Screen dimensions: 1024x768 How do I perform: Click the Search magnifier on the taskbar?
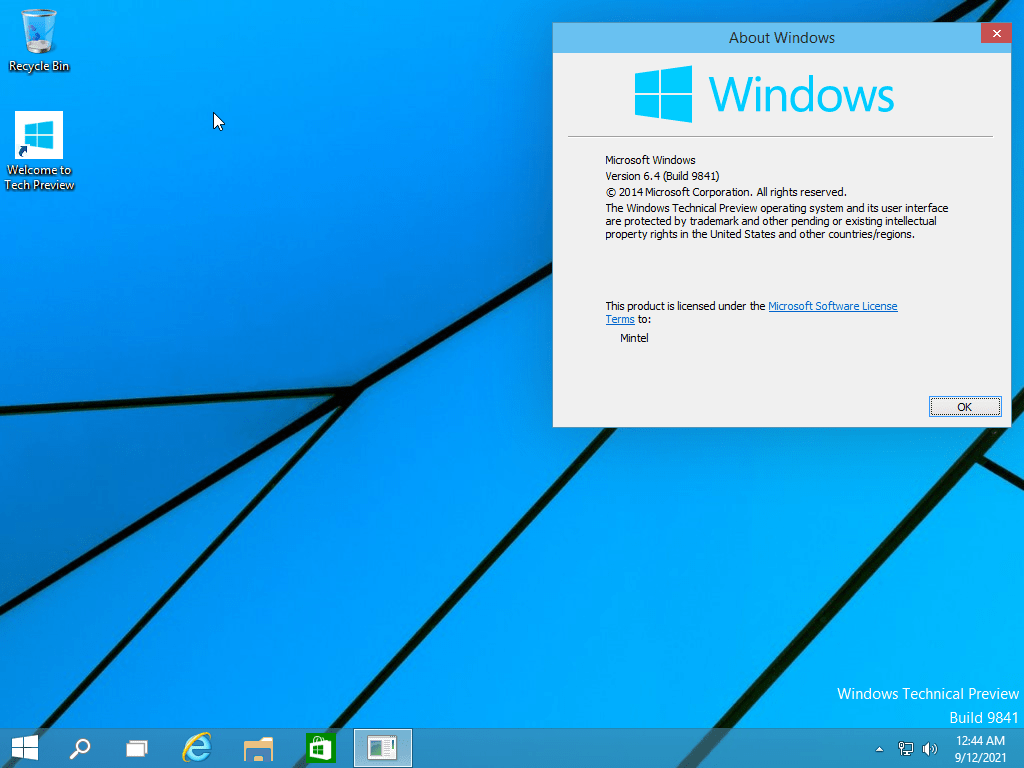pos(79,747)
